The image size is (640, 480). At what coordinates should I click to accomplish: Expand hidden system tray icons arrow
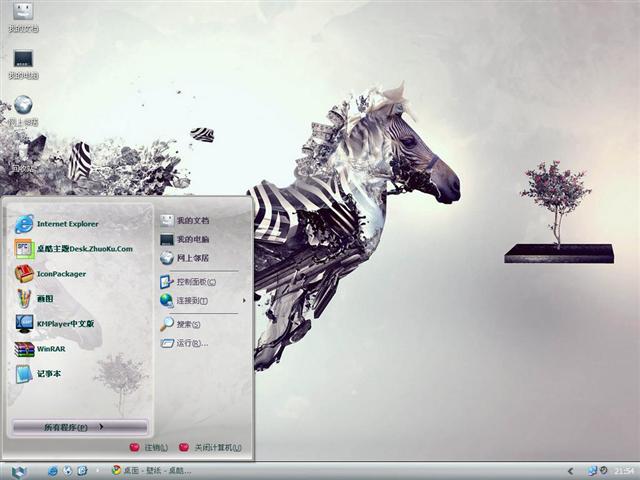(x=571, y=471)
